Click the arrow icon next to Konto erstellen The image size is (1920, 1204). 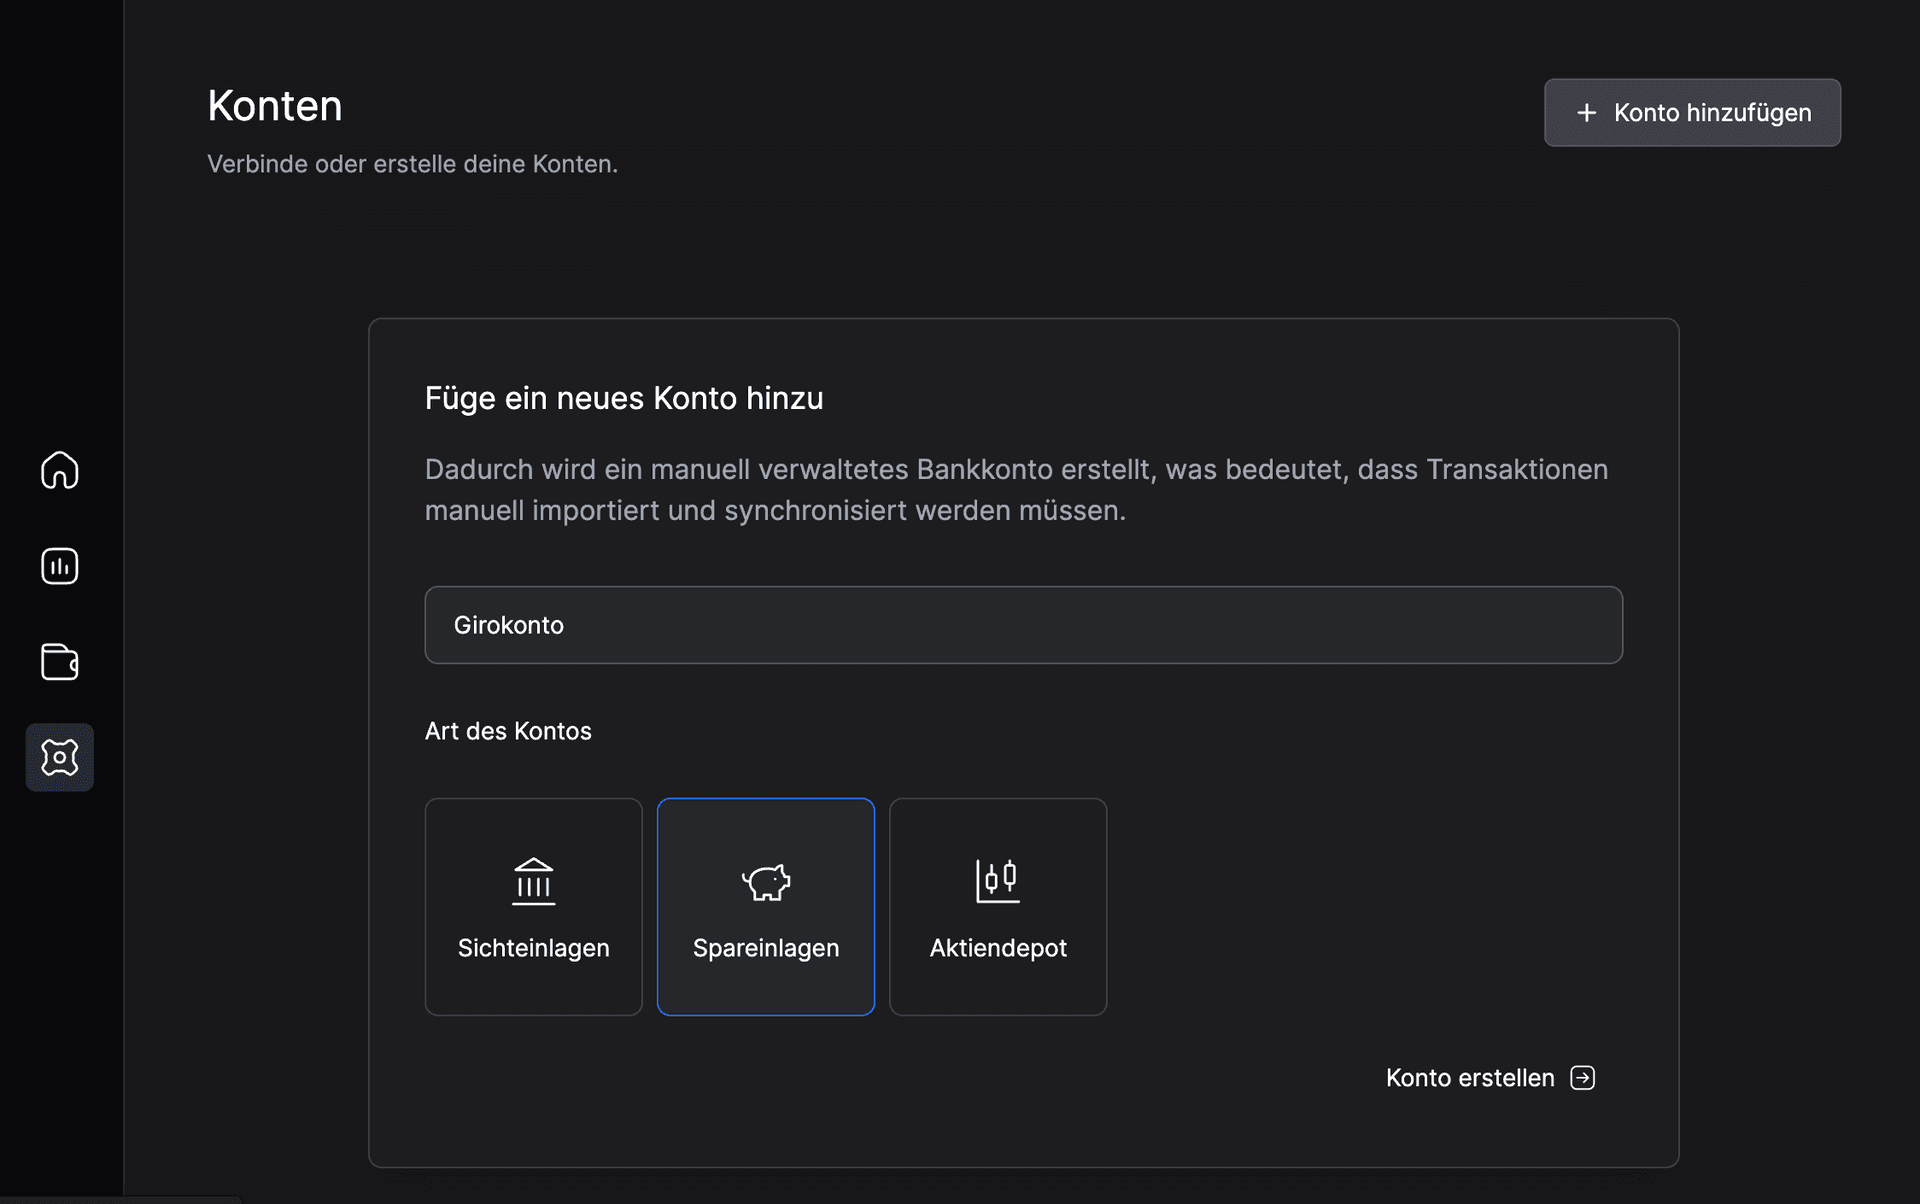pyautogui.click(x=1583, y=1077)
